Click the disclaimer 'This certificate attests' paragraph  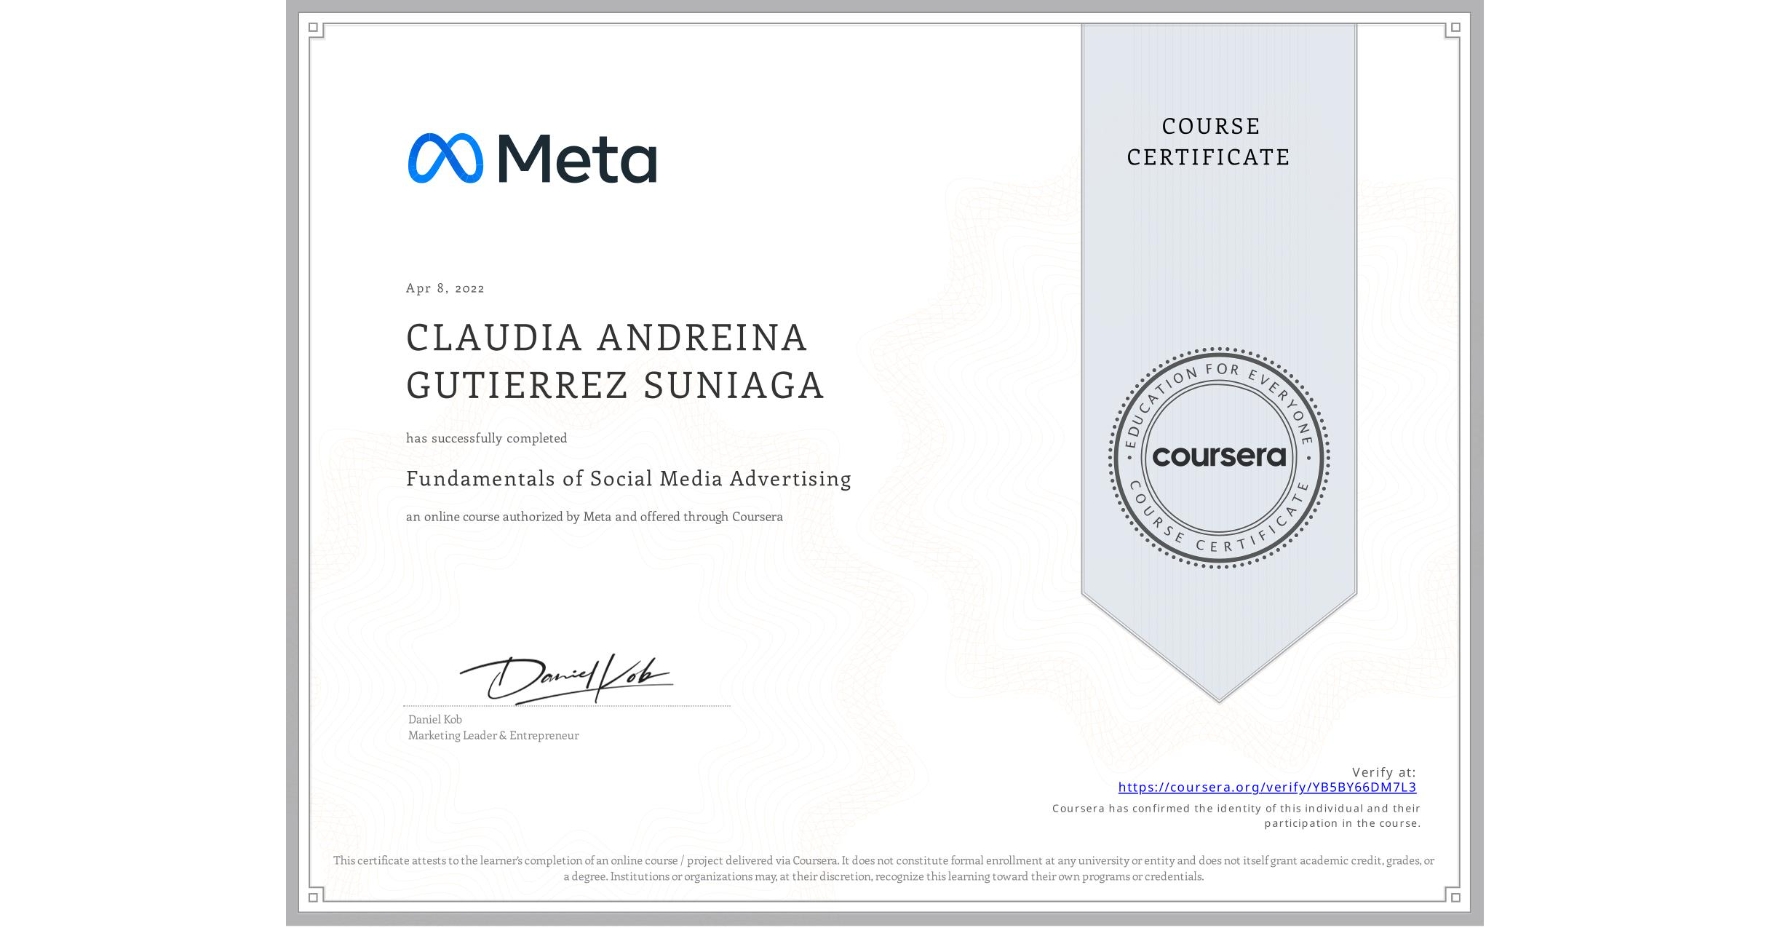(x=884, y=868)
